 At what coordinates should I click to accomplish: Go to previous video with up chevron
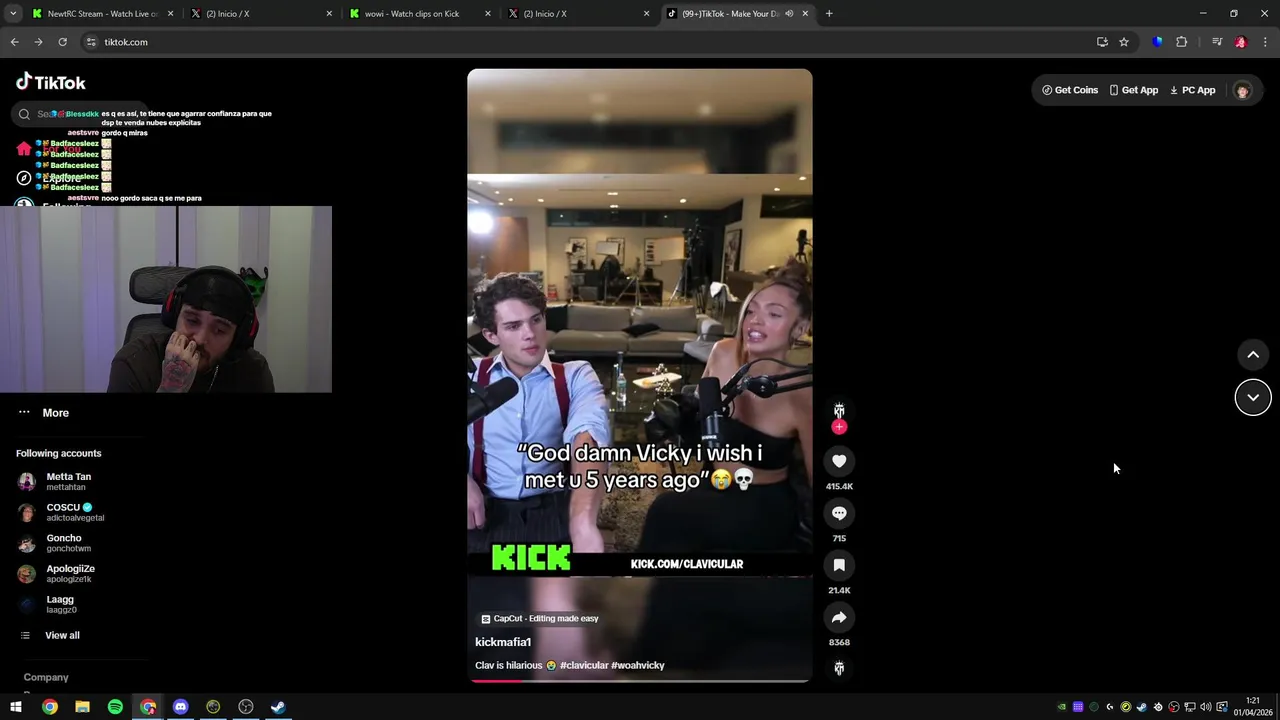[1253, 355]
